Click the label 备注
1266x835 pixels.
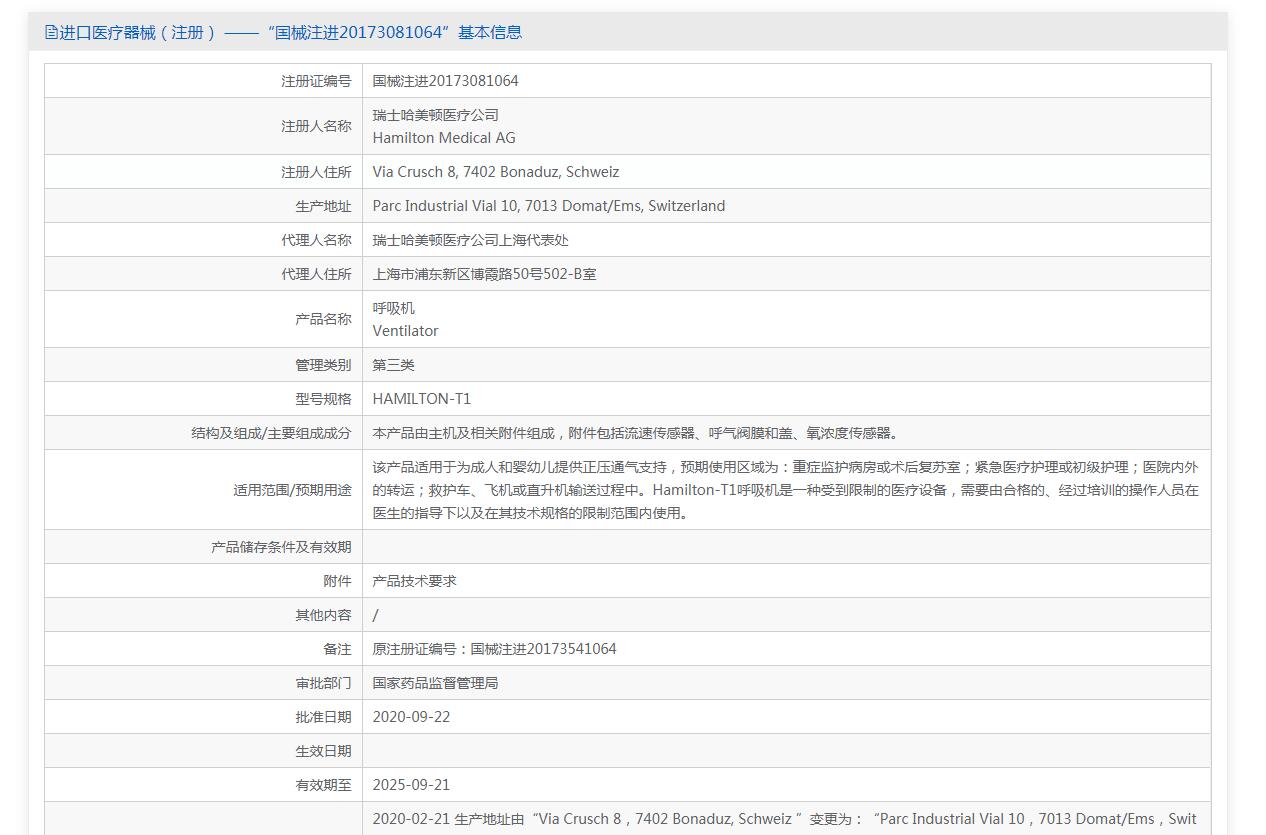tap(338, 649)
